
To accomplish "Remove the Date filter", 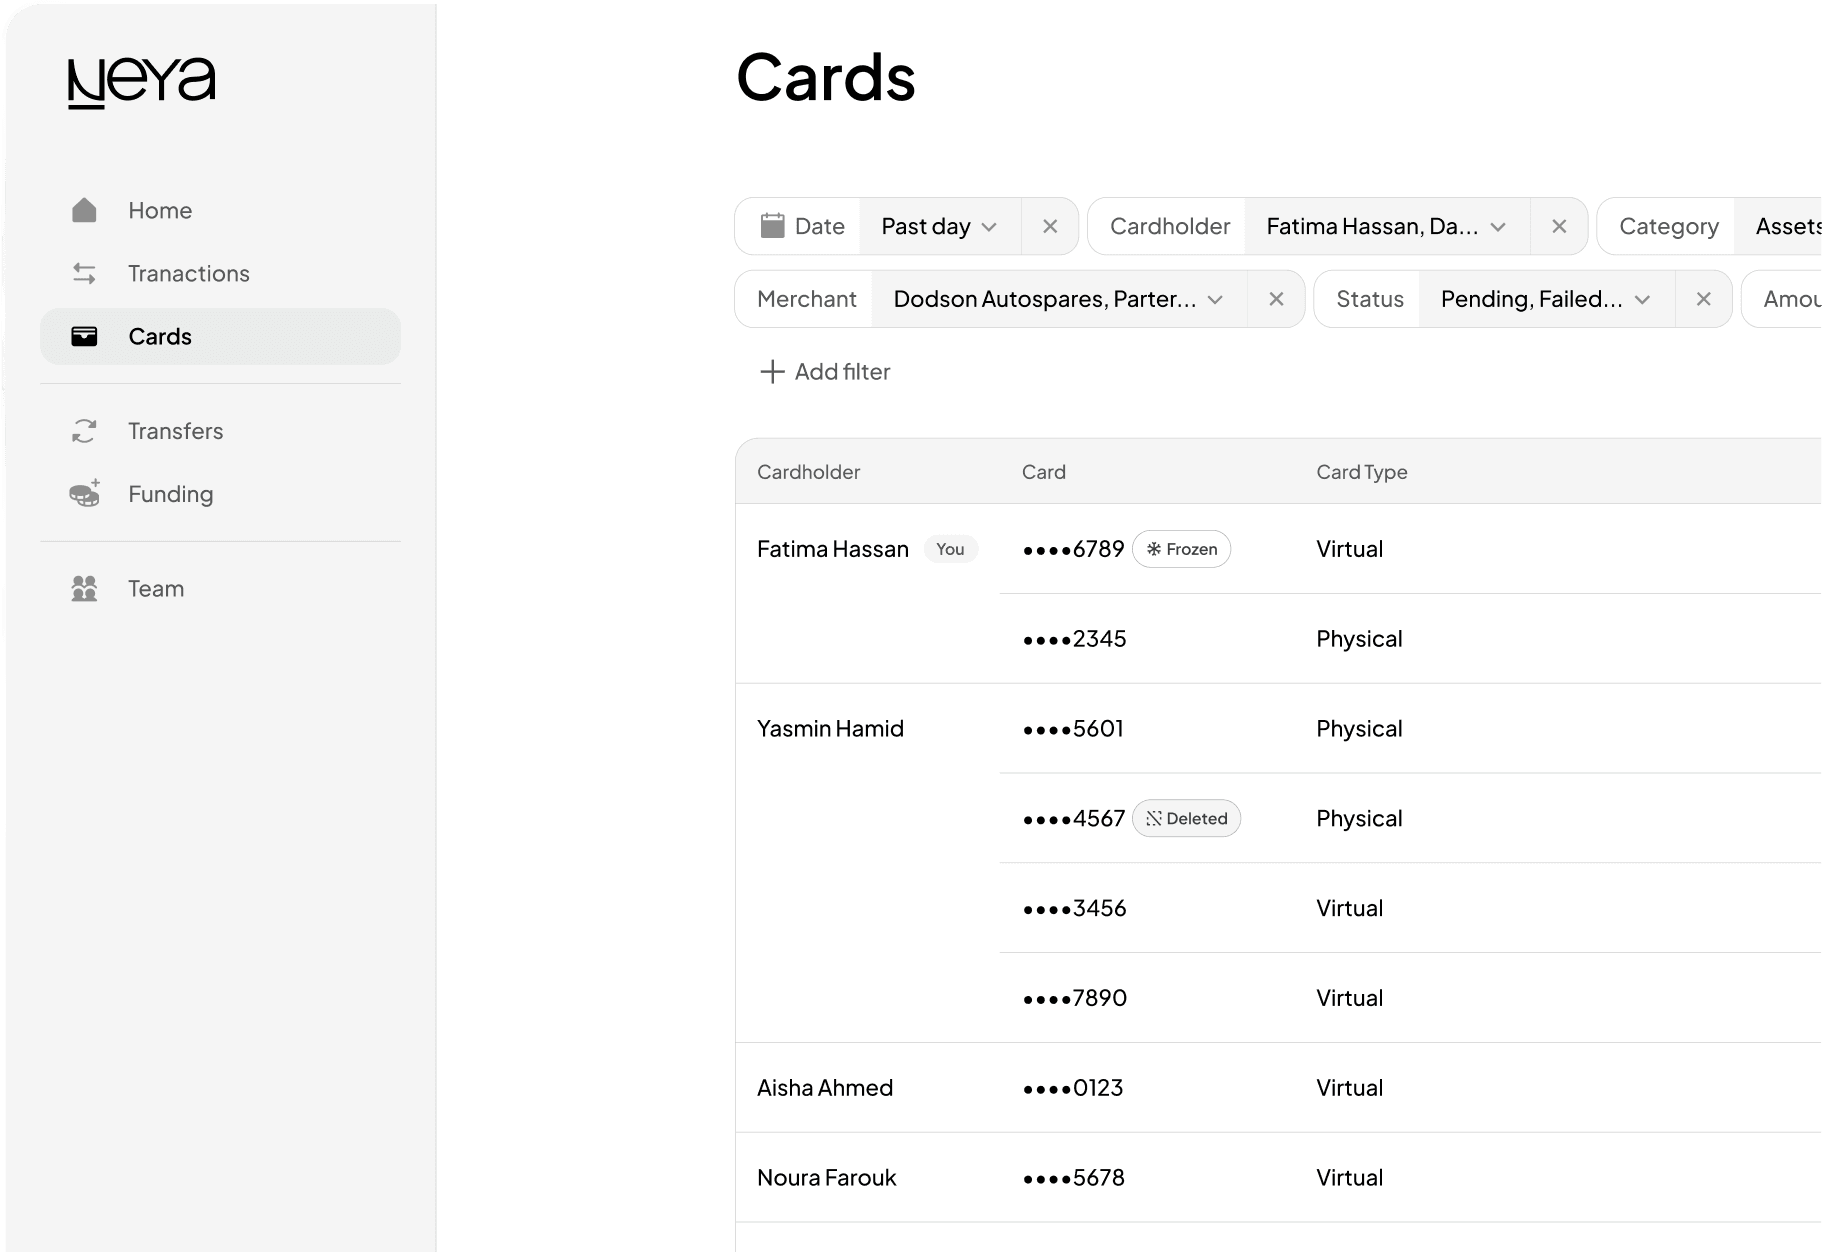I will (1050, 226).
